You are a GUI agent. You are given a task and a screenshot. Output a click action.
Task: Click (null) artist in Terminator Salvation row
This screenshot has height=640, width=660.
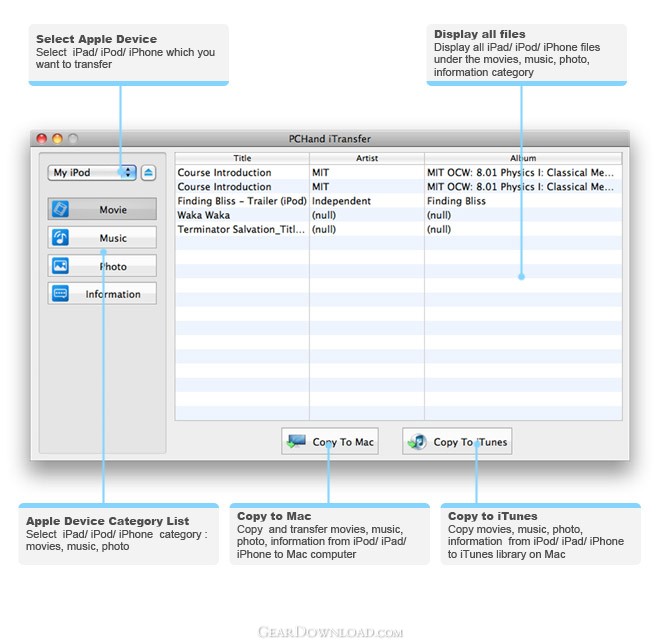click(324, 229)
